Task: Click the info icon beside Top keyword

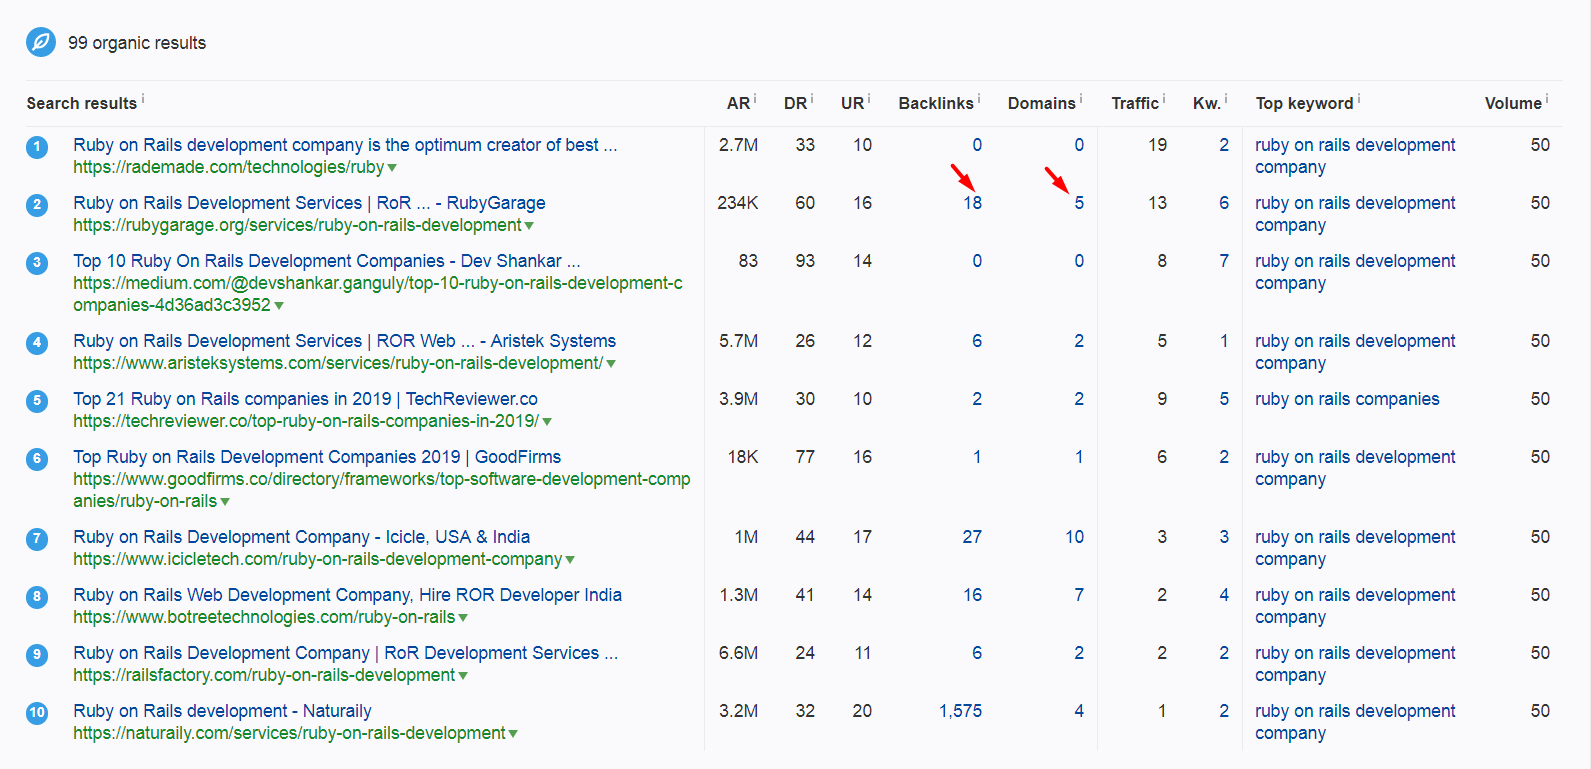Action: click(x=1359, y=99)
